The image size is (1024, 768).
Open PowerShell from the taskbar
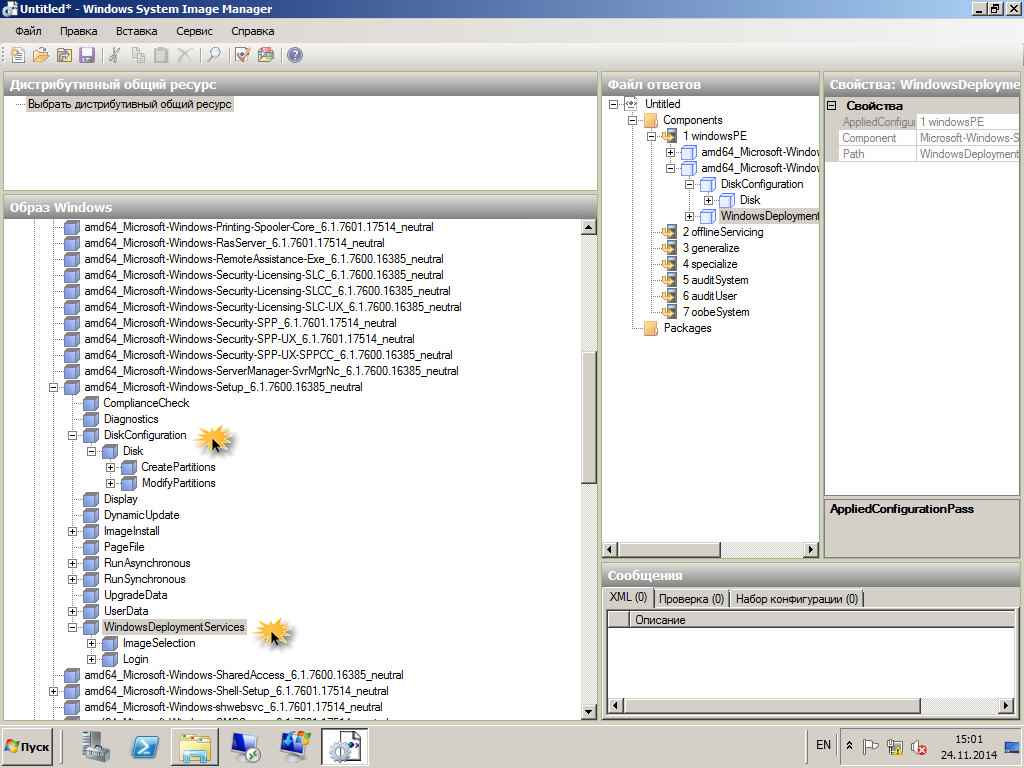coord(144,746)
